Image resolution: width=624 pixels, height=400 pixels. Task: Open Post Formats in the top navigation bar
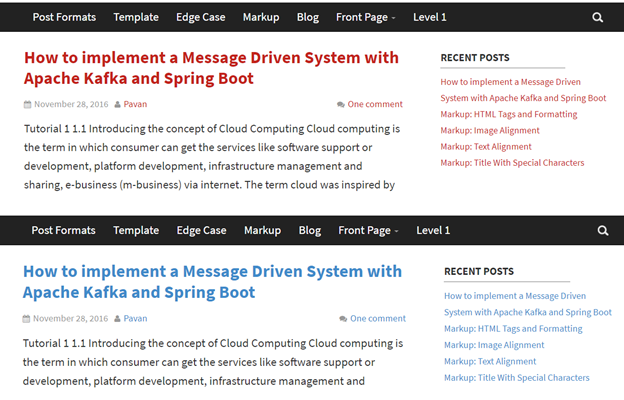pyautogui.click(x=64, y=17)
